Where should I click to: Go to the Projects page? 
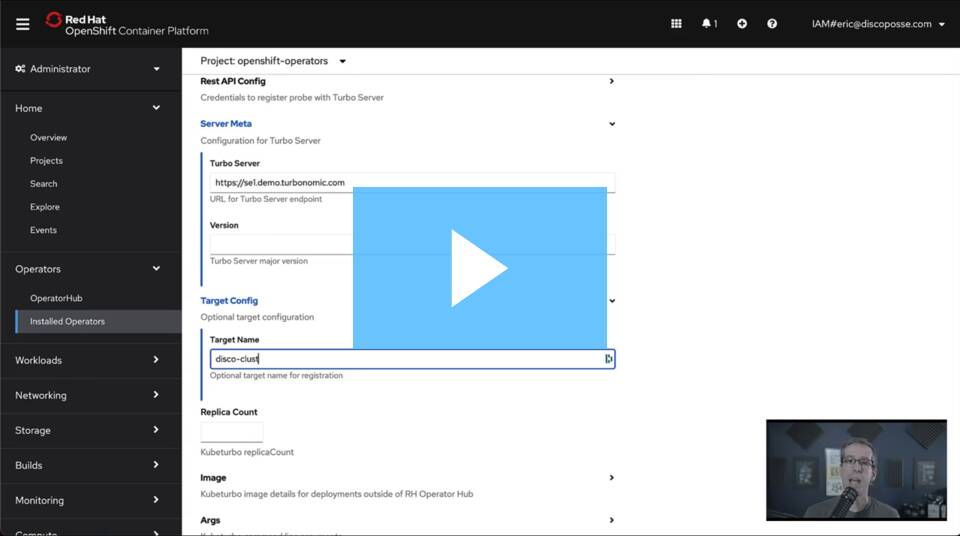(x=47, y=160)
